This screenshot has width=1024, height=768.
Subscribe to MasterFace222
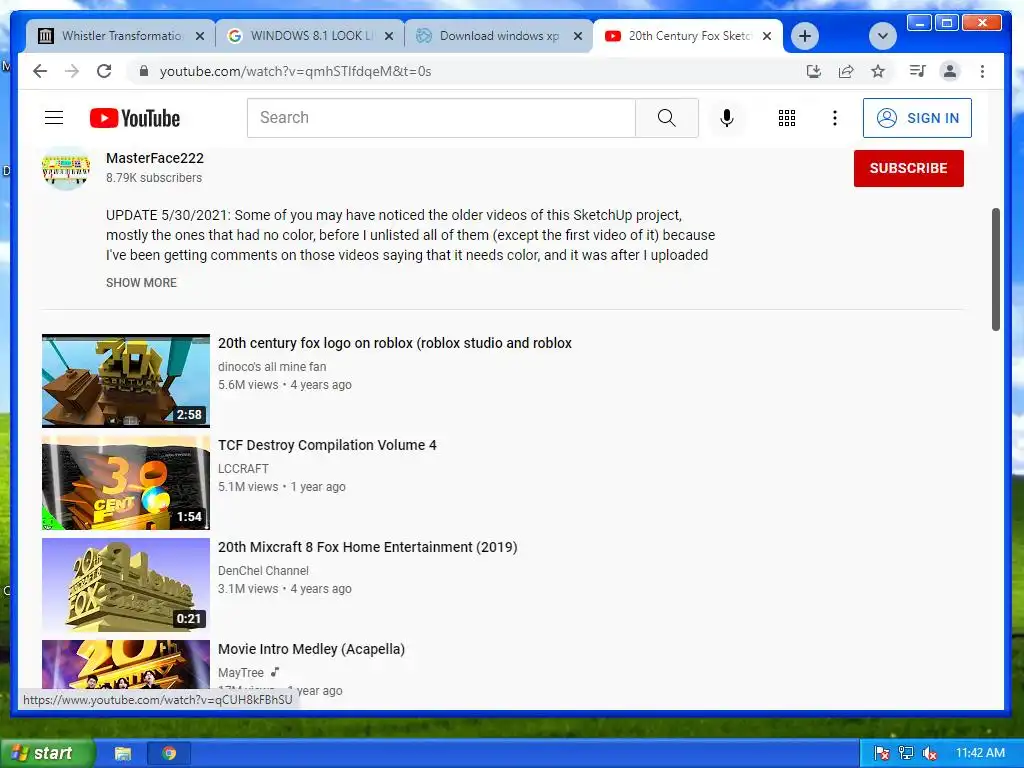click(908, 168)
